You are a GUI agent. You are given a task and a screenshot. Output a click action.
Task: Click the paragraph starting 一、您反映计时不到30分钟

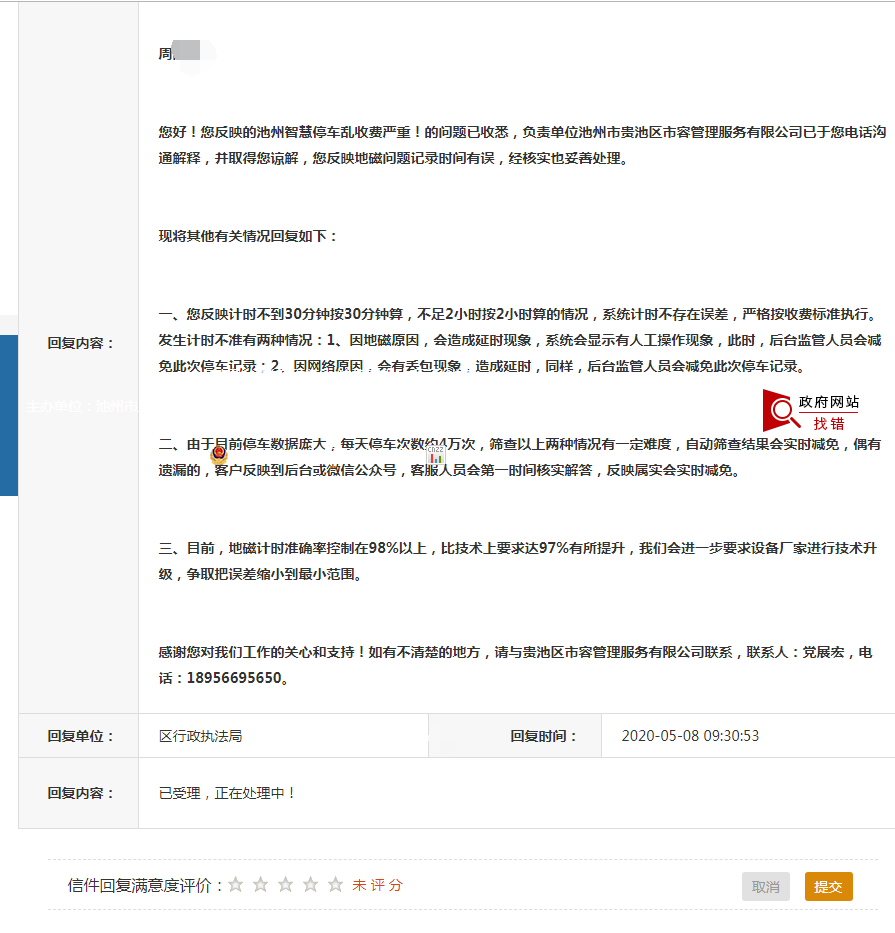click(520, 340)
